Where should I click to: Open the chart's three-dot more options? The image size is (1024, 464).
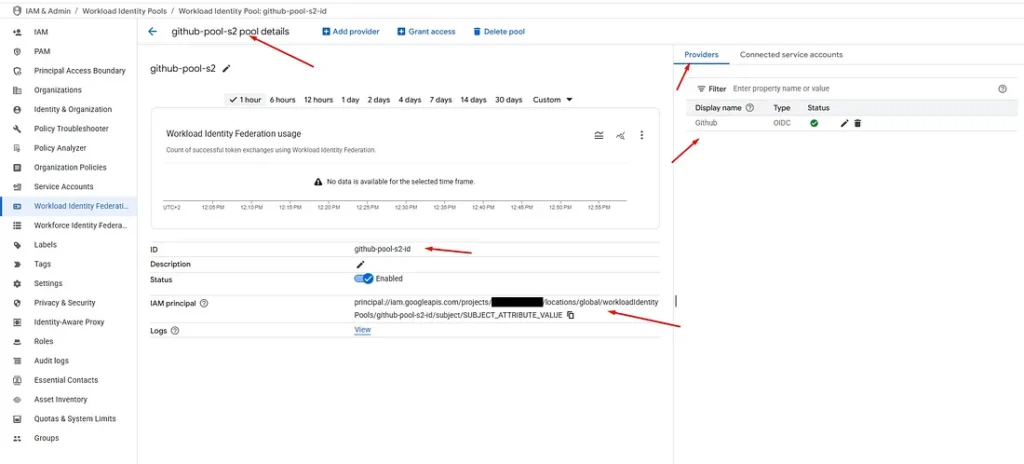(642, 135)
